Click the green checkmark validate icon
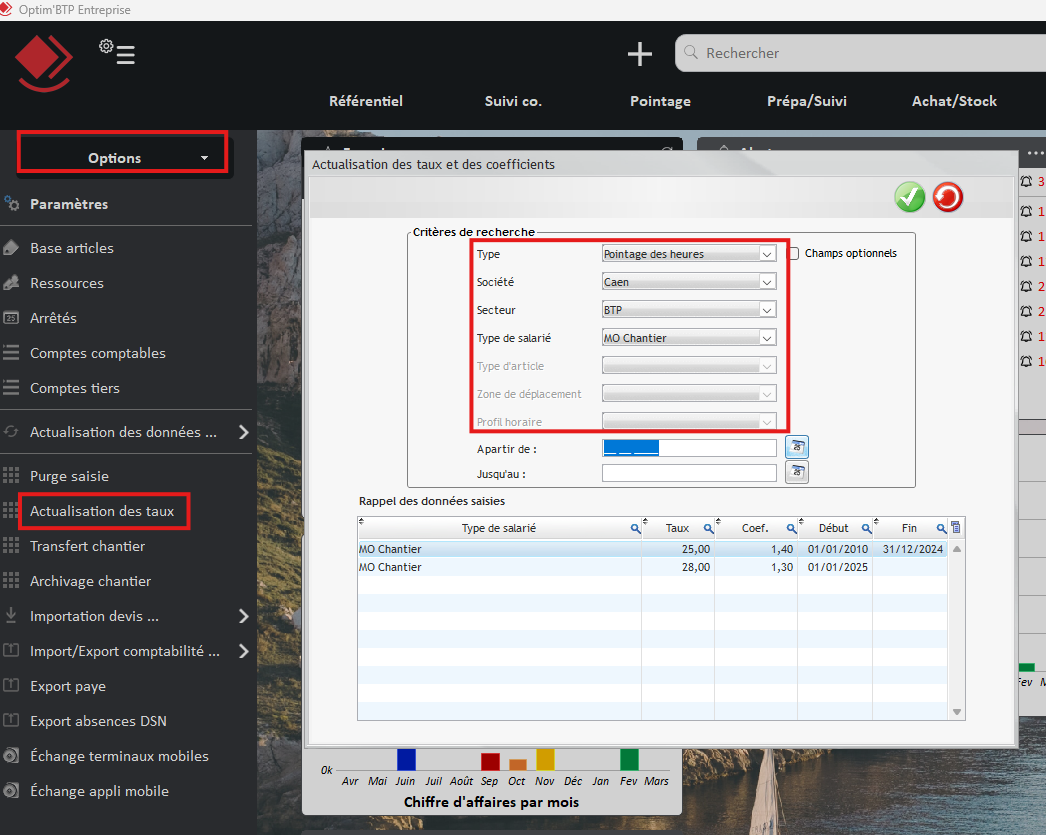1046x835 pixels. click(x=909, y=197)
